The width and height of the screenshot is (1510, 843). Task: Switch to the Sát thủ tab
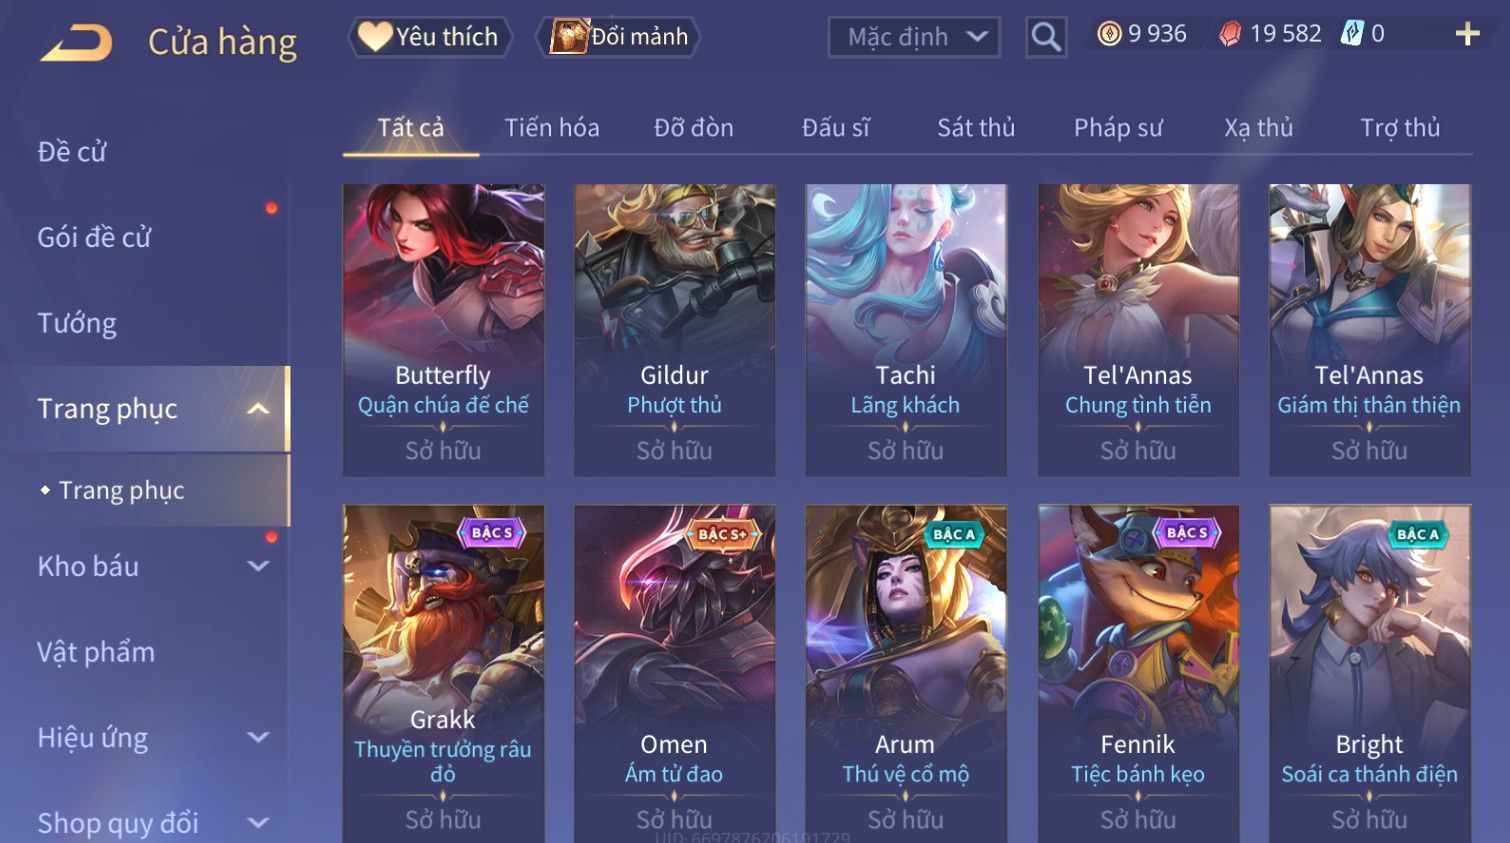pos(976,128)
